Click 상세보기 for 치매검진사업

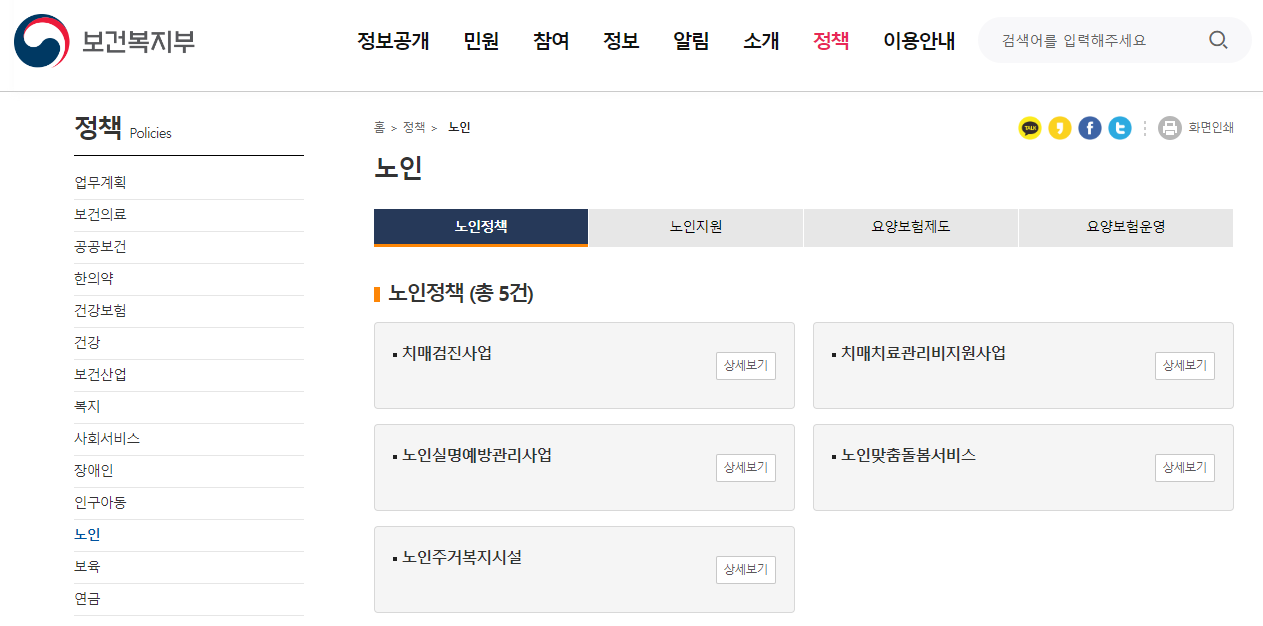[x=745, y=366]
